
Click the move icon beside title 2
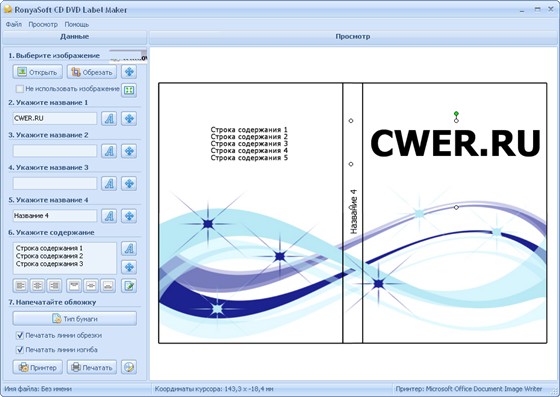[x=129, y=151]
